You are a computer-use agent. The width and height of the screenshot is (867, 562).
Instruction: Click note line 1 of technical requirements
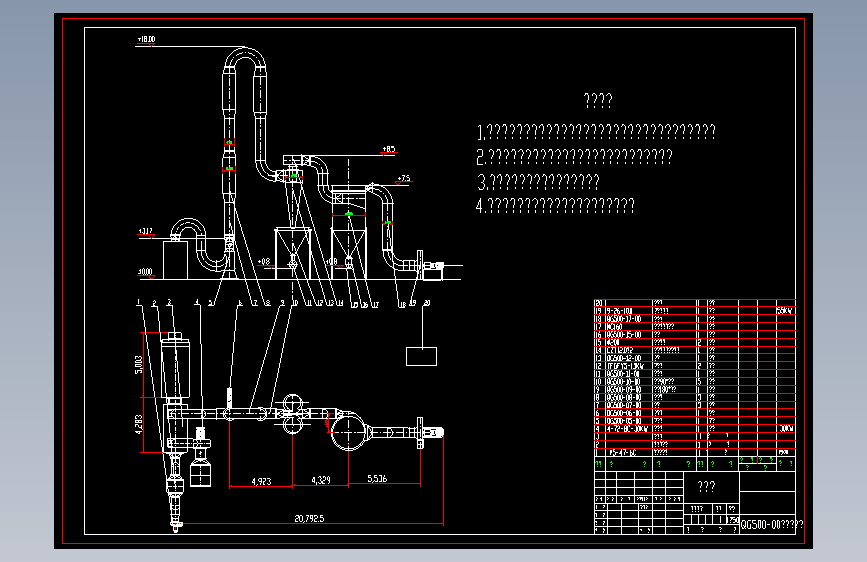pyautogui.click(x=596, y=132)
